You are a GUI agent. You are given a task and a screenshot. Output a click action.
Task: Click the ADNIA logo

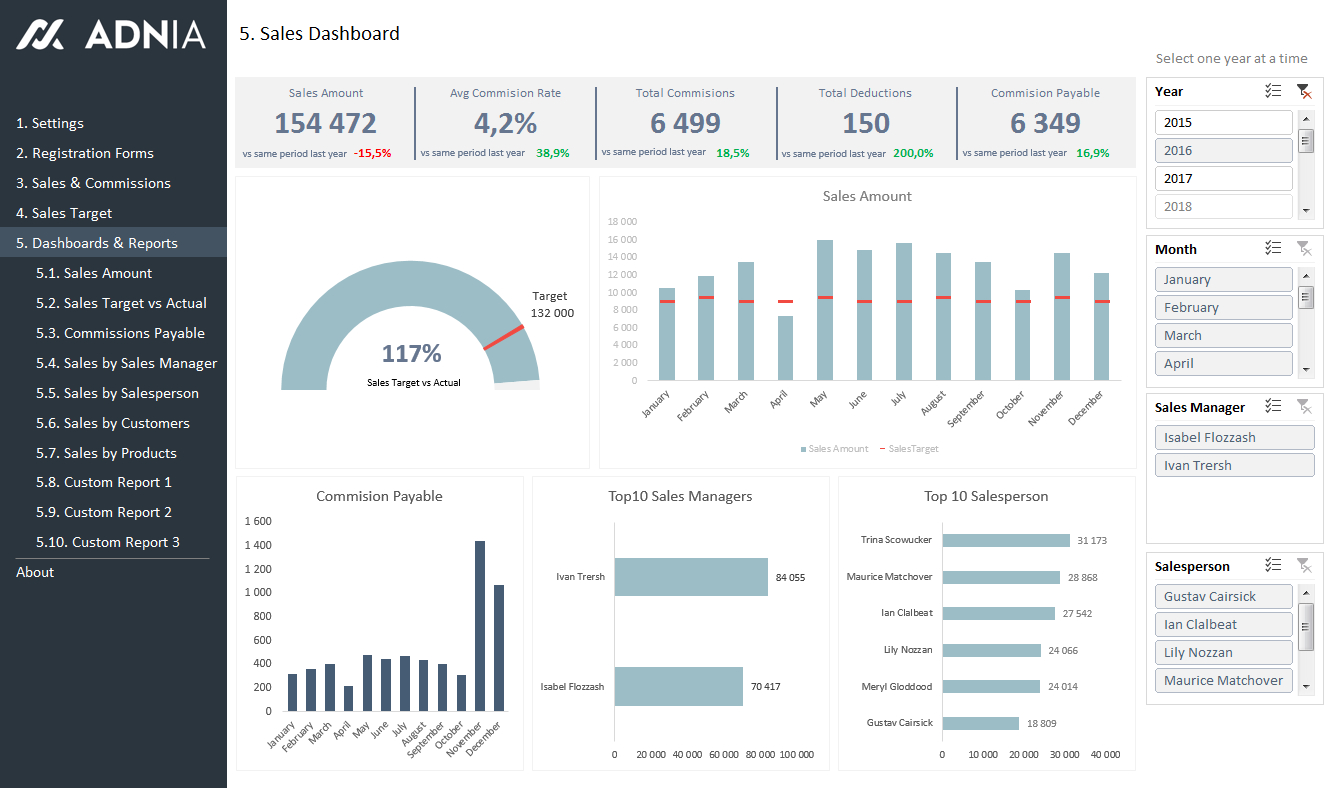coord(110,35)
